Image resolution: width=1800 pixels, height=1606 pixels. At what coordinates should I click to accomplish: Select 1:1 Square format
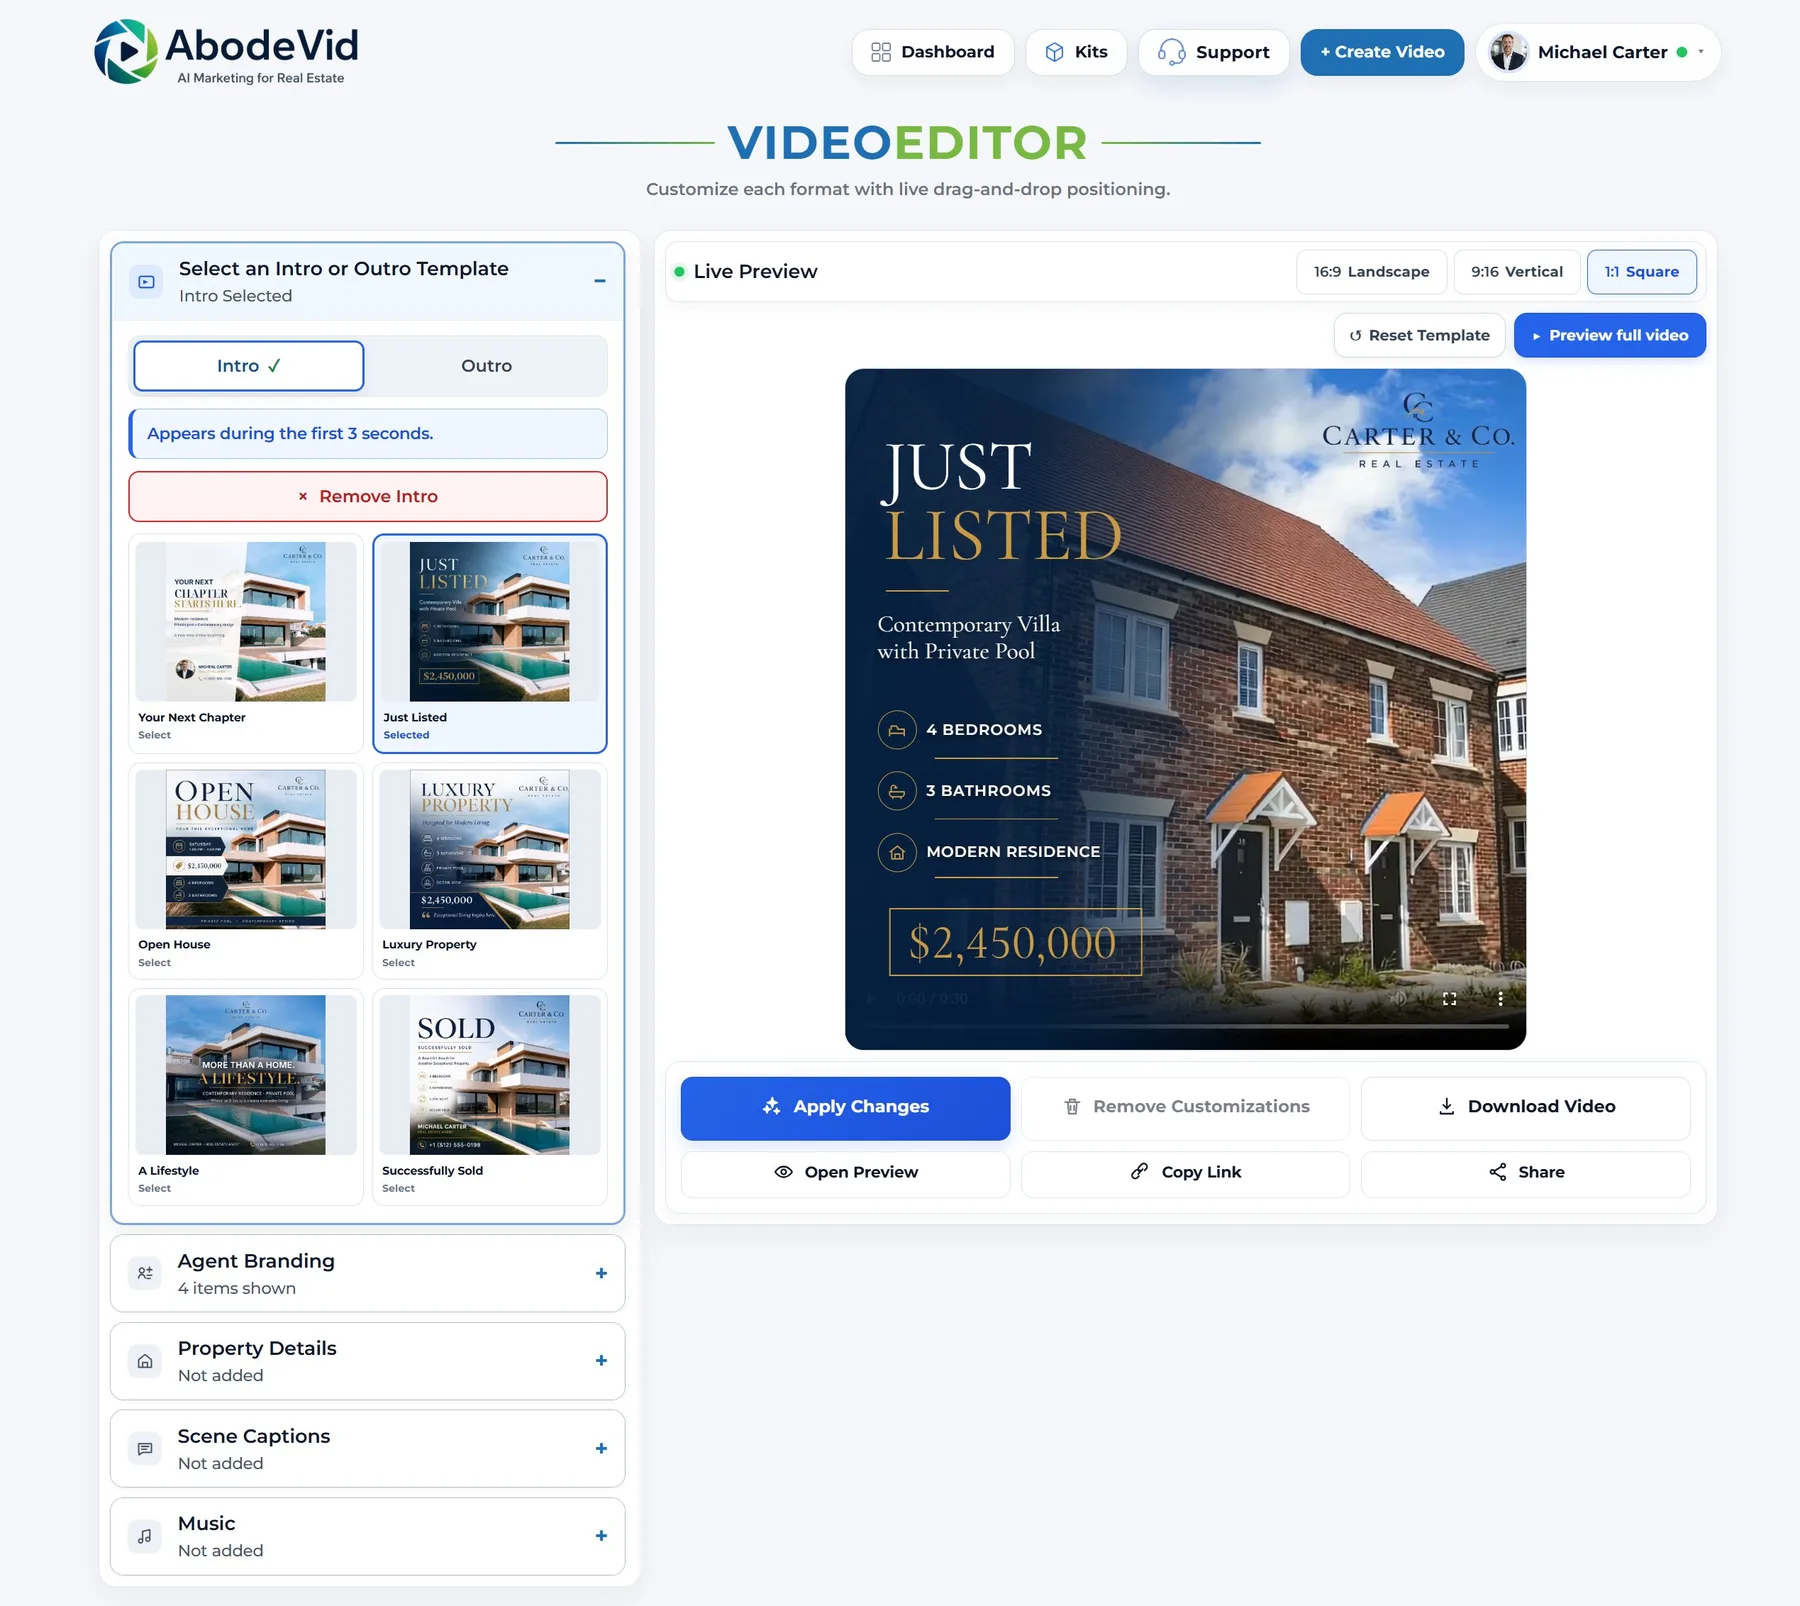point(1641,272)
